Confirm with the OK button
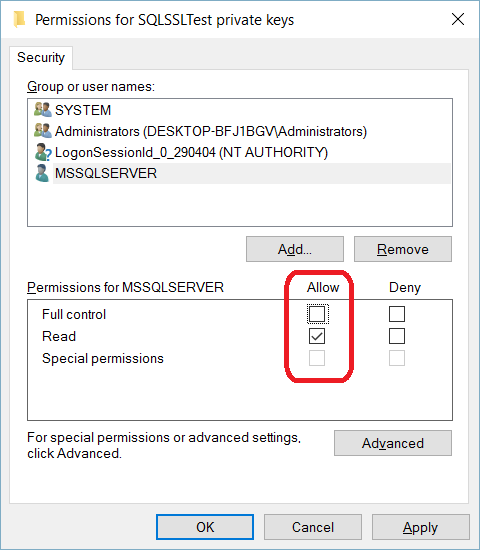This screenshot has width=480, height=550. (x=205, y=527)
